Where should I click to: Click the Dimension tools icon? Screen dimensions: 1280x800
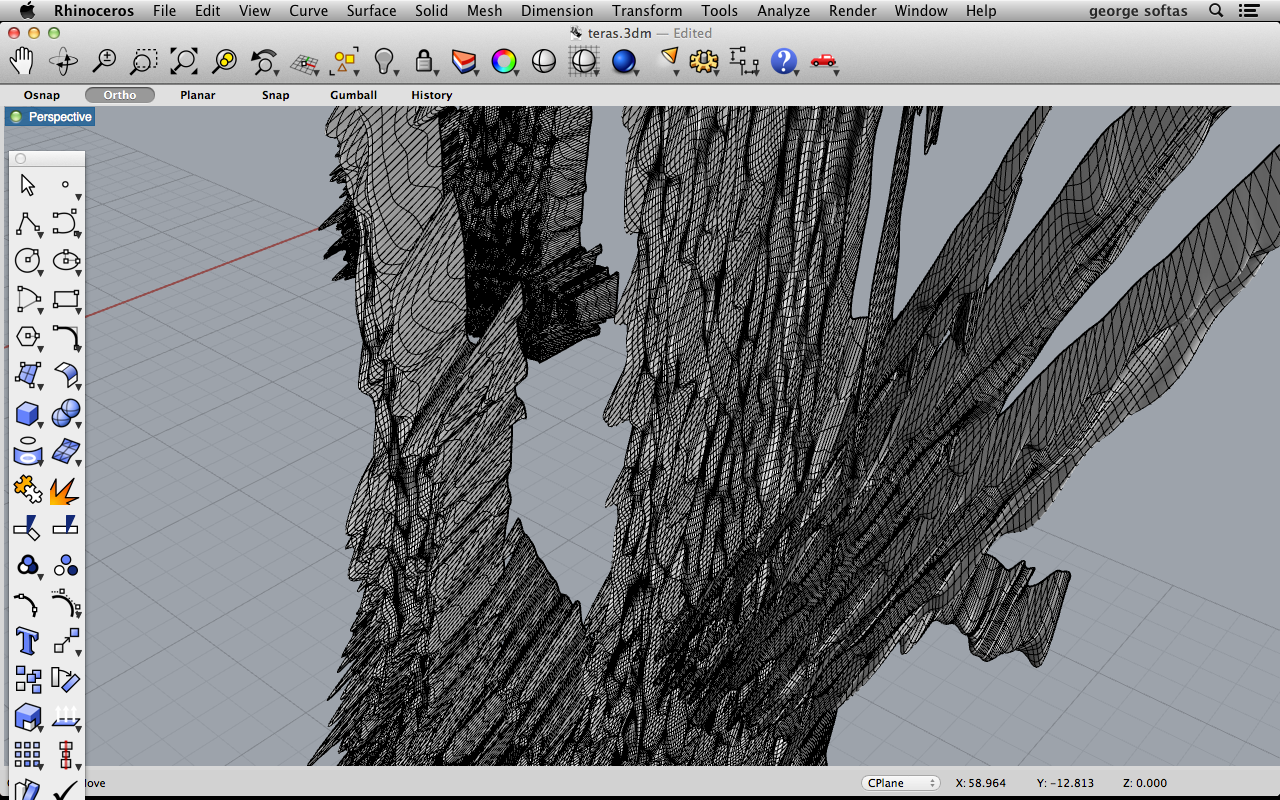click(744, 62)
